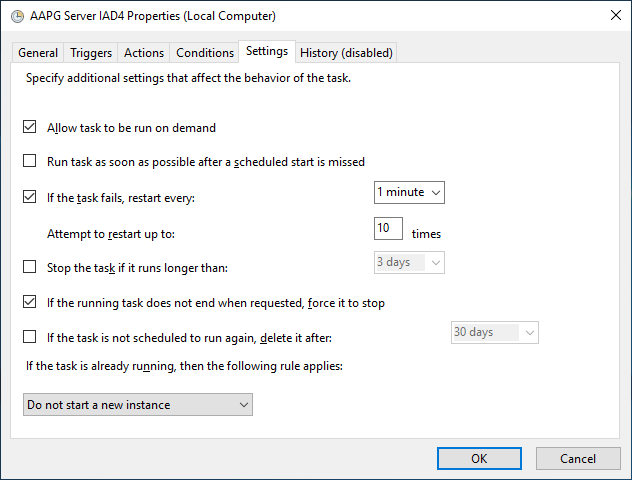Uncheck 'If the task fails, restart every'

[30, 197]
